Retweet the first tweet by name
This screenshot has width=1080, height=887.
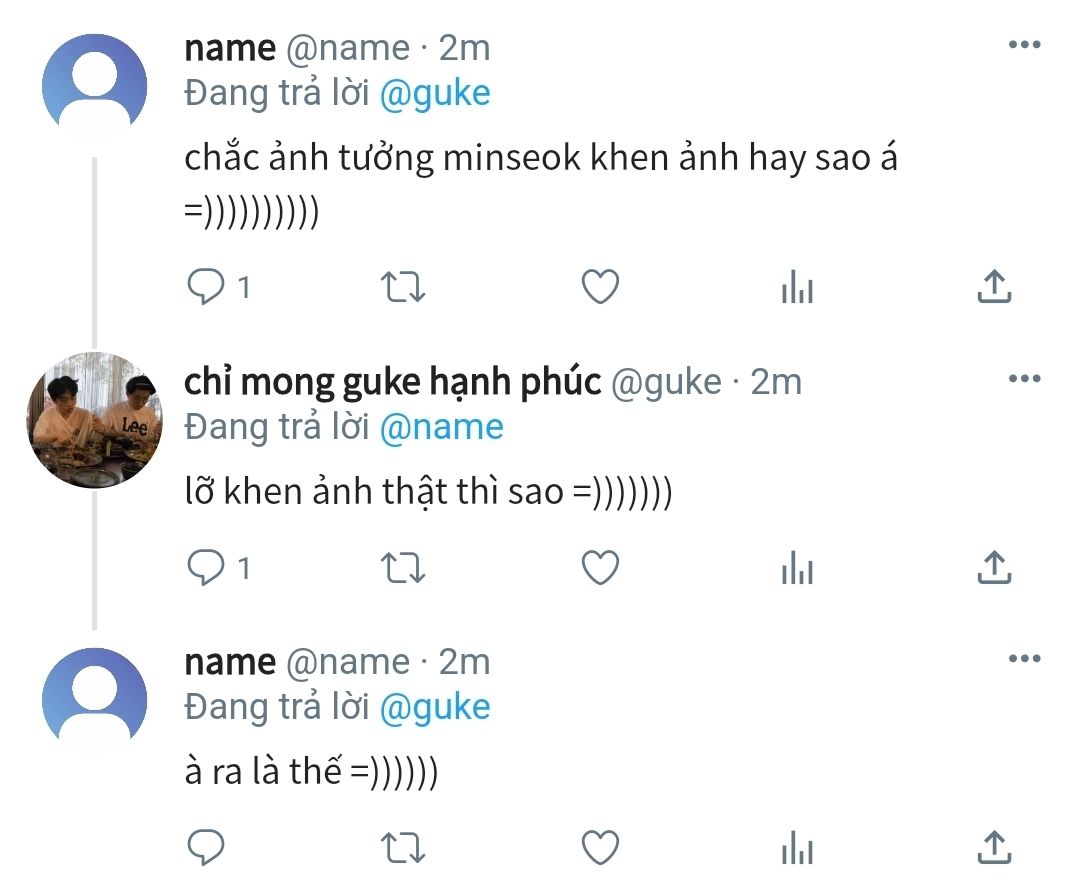405,288
